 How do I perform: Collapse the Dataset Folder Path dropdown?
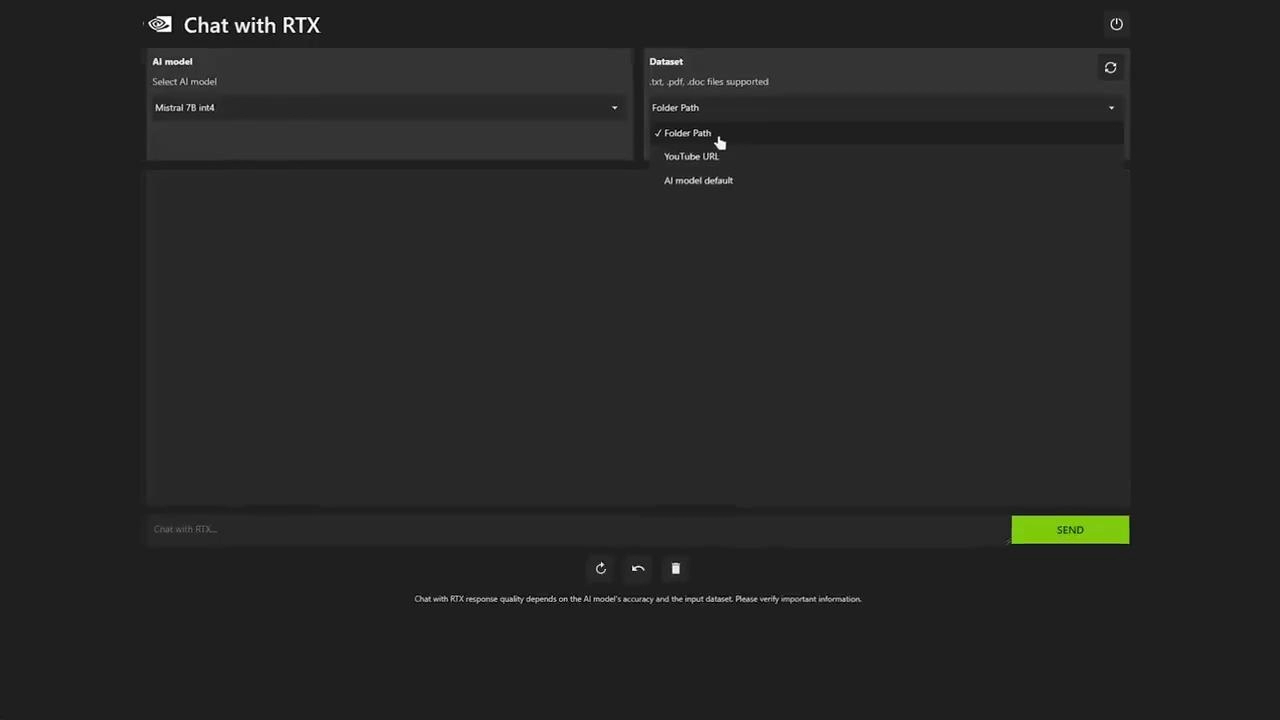(x=885, y=107)
